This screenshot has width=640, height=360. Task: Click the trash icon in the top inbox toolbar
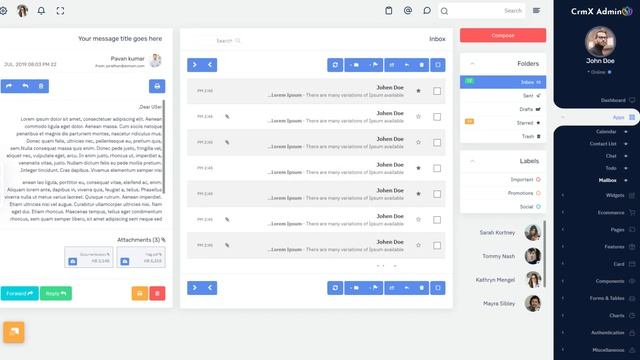tap(422, 65)
